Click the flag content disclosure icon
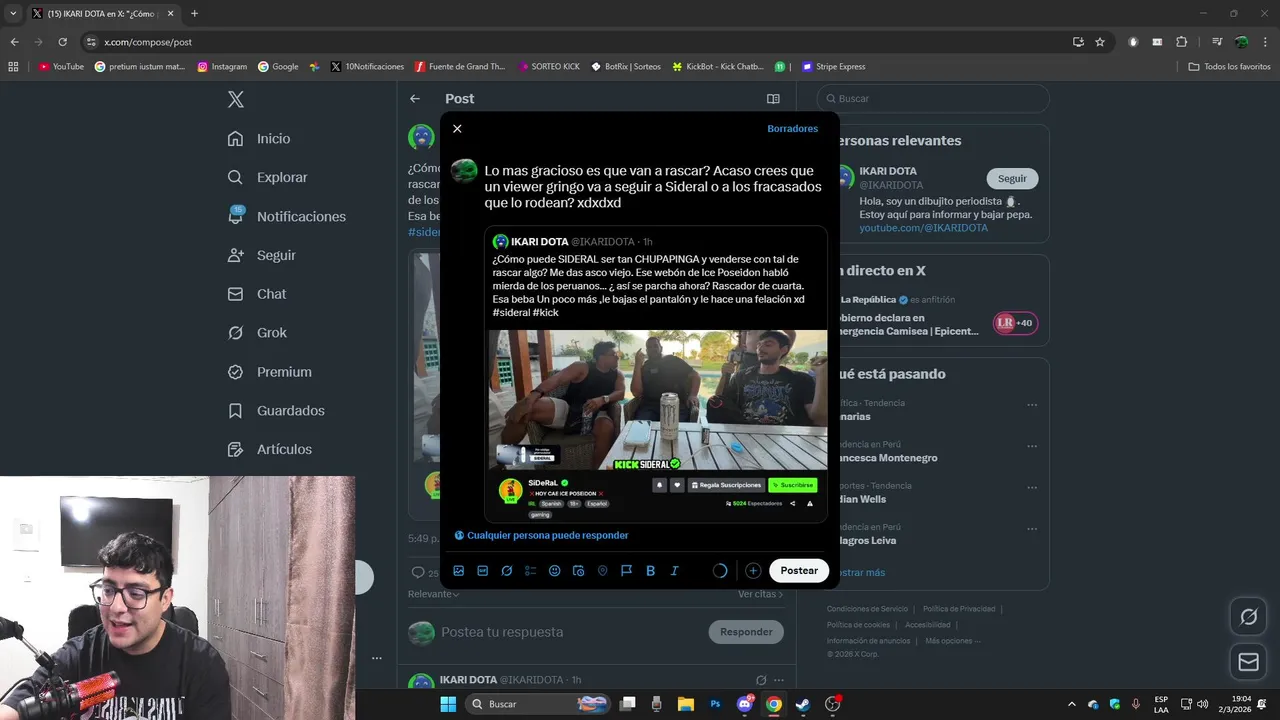Screen dimensions: 1280x720 tap(627, 571)
